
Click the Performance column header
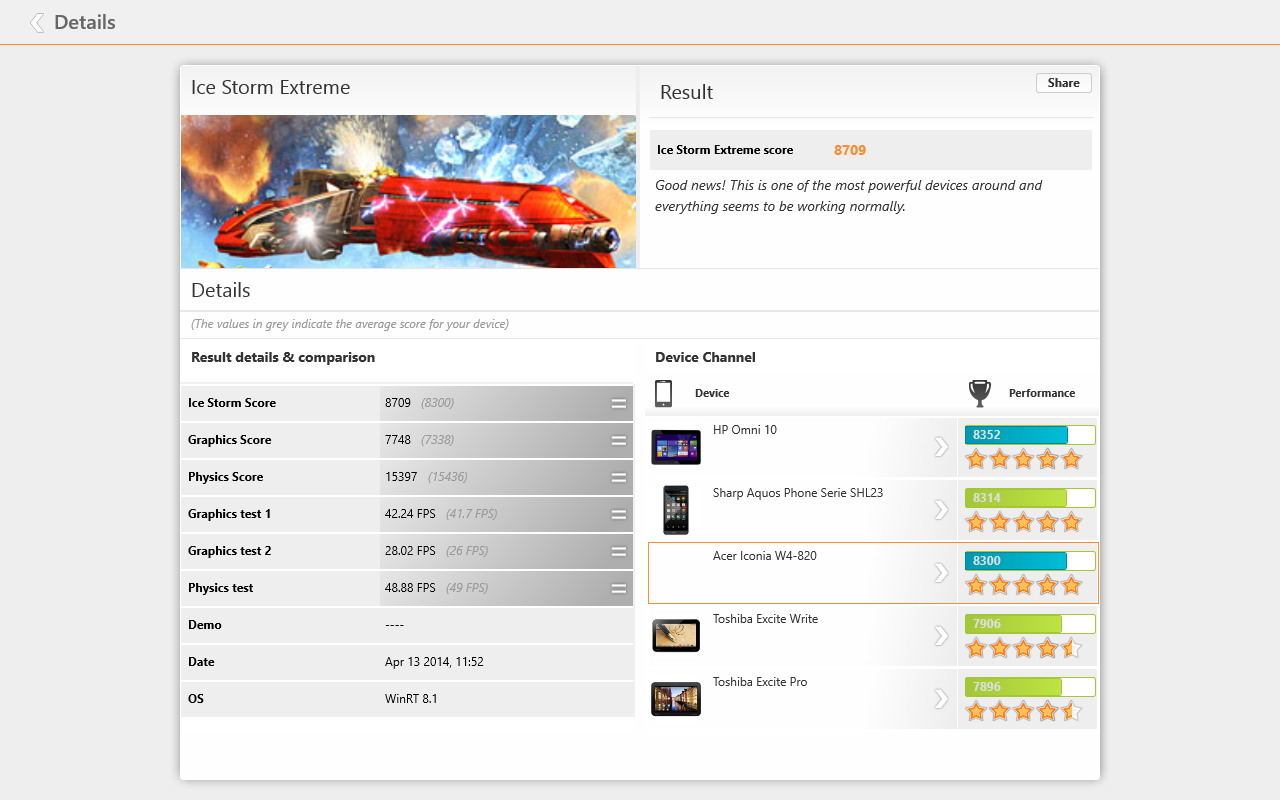point(1042,393)
